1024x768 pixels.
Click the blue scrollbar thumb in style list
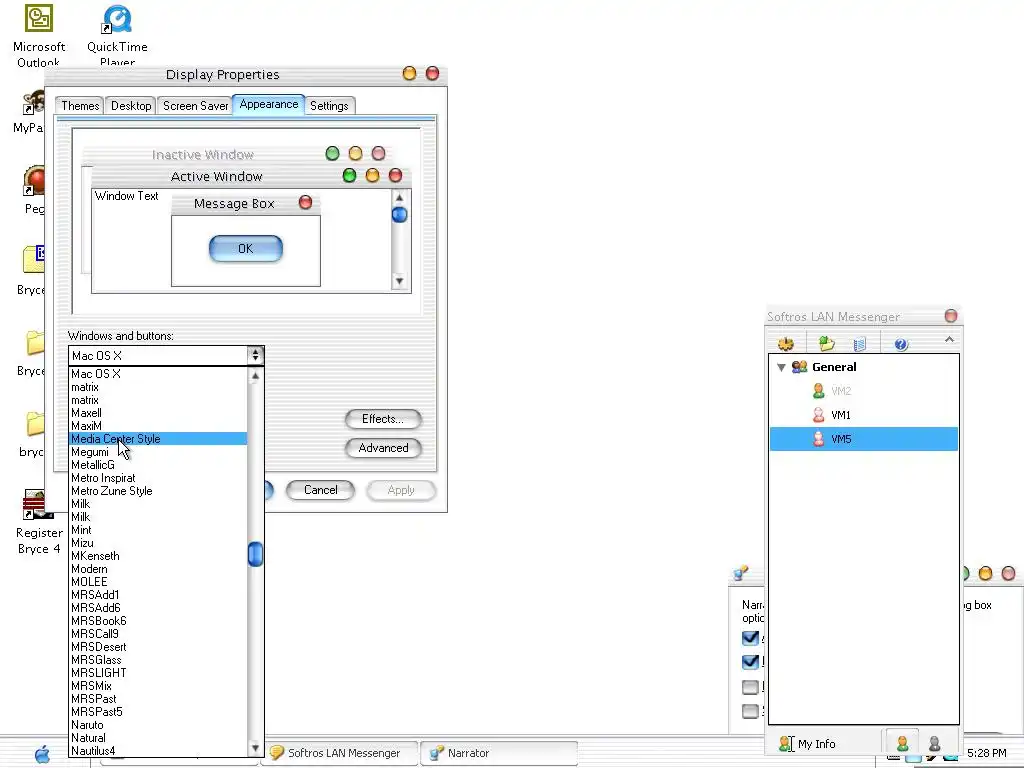tap(255, 554)
